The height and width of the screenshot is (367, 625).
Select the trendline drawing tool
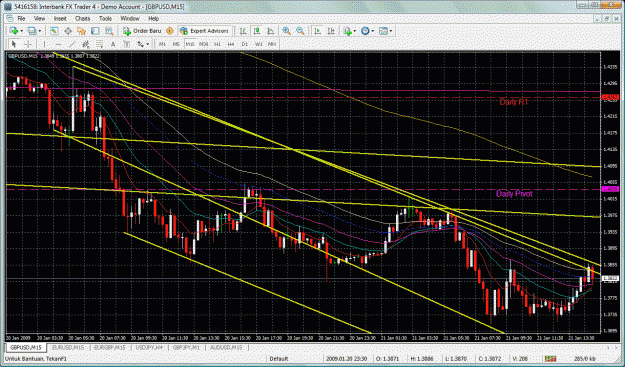[x=72, y=44]
